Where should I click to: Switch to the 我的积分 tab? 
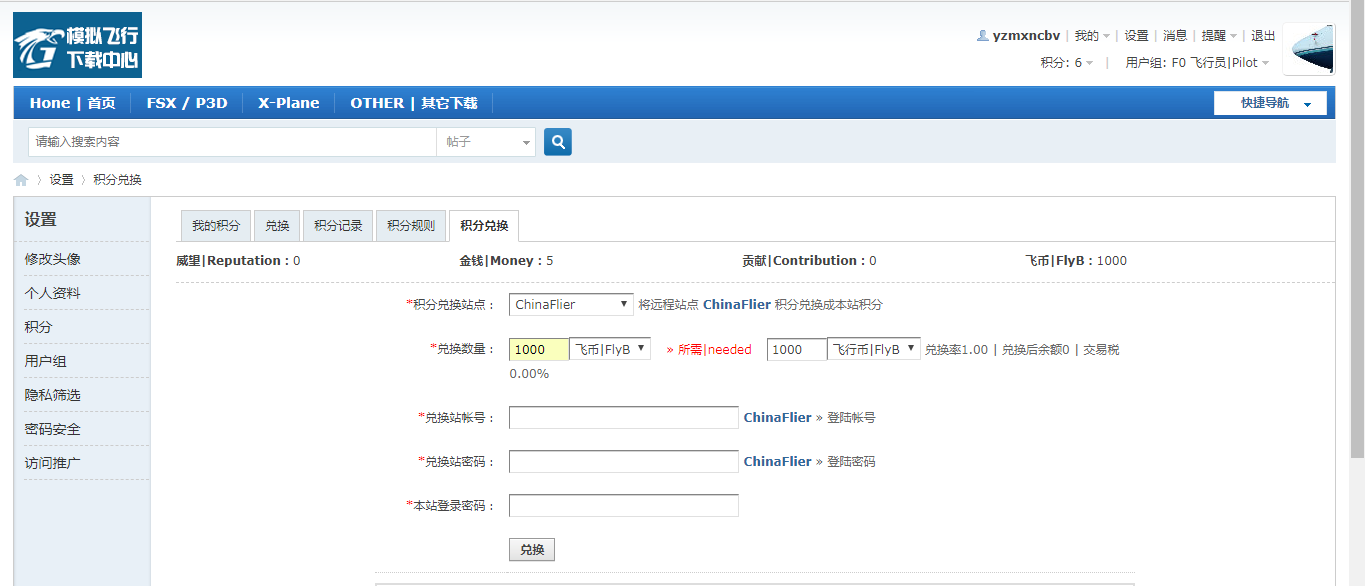tap(215, 225)
